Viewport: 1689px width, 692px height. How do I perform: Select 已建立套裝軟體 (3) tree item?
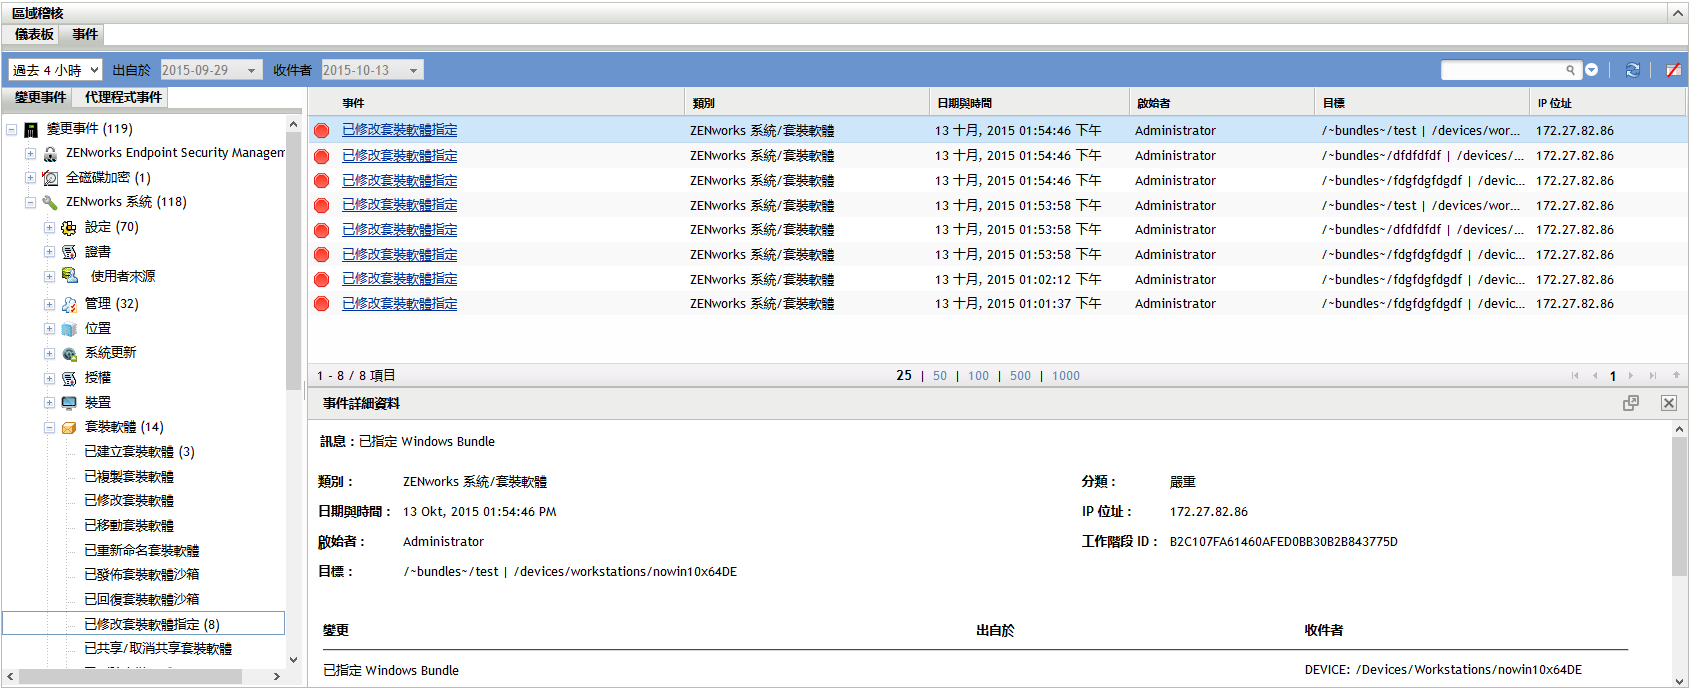pyautogui.click(x=139, y=452)
